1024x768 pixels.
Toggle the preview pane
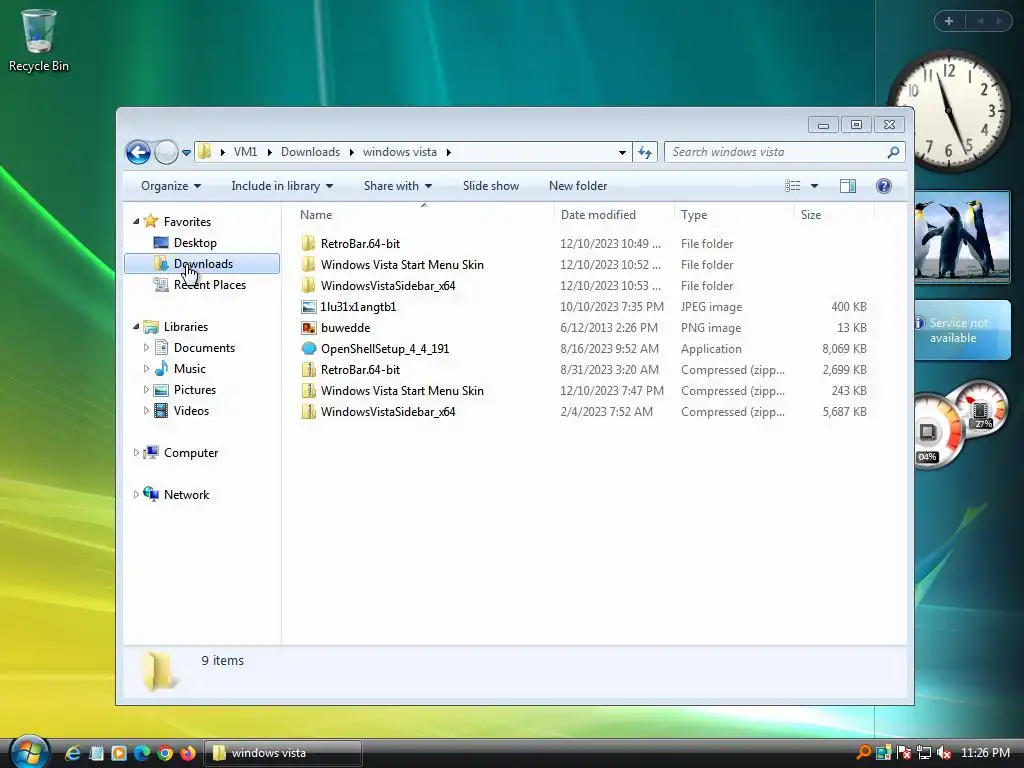(848, 186)
